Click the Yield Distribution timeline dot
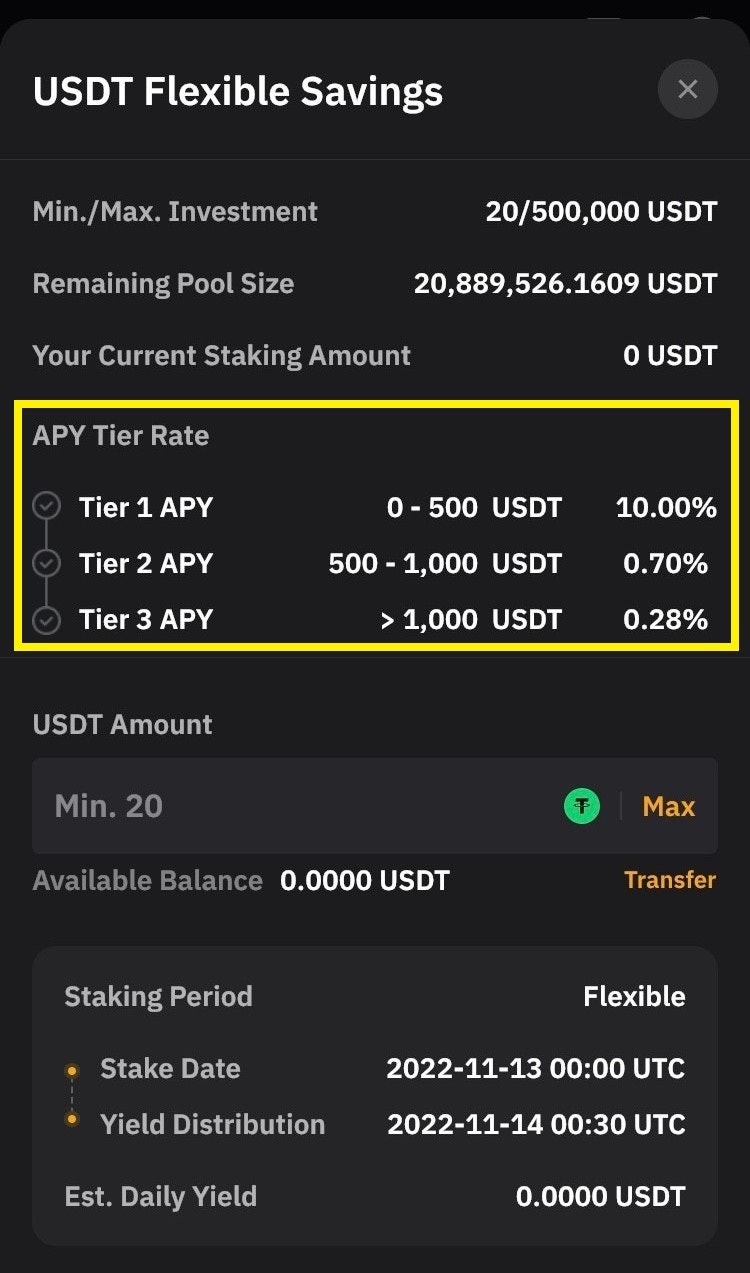750x1273 pixels. tap(72, 1119)
